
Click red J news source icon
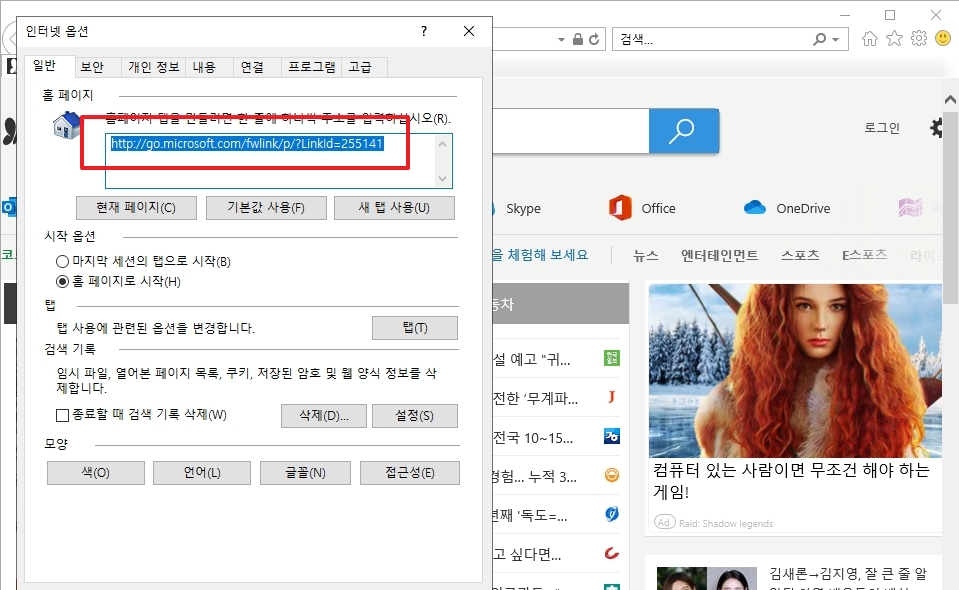point(612,397)
